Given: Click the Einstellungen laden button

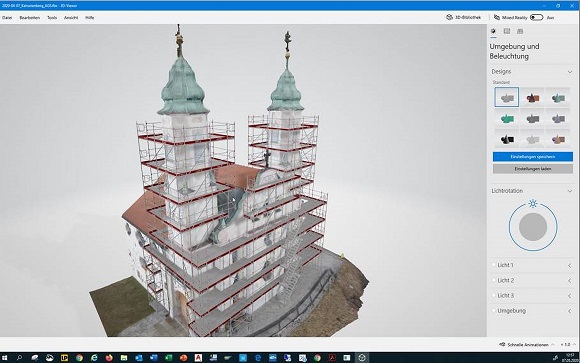Looking at the screenshot, I should [533, 169].
